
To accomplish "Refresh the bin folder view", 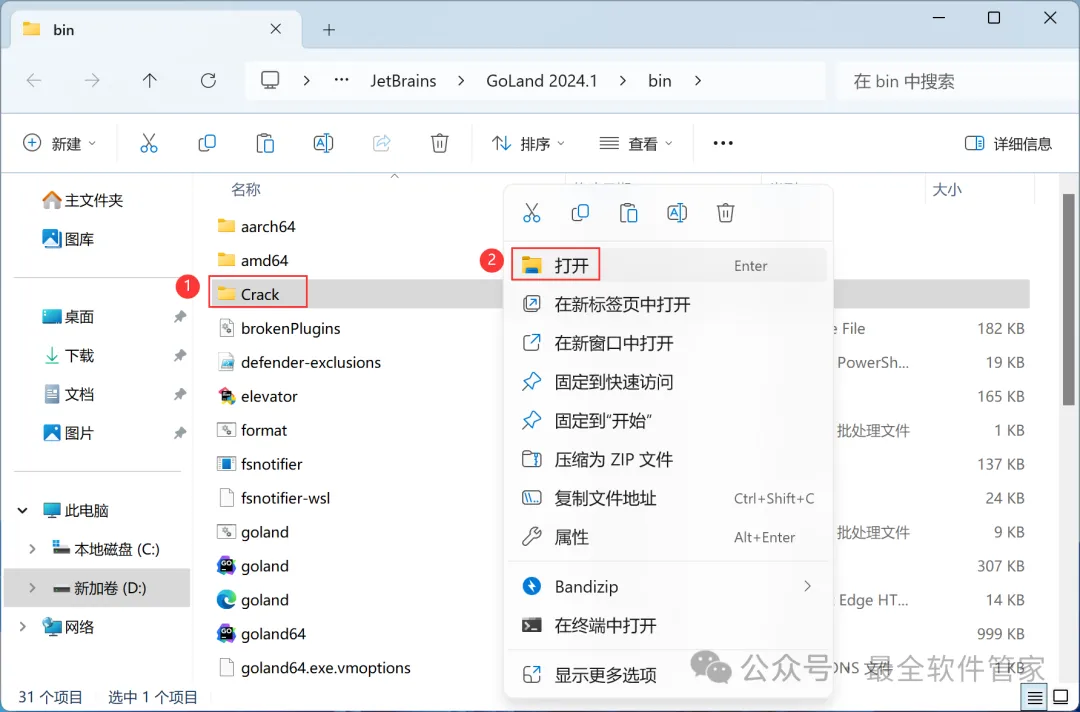I will [x=208, y=81].
